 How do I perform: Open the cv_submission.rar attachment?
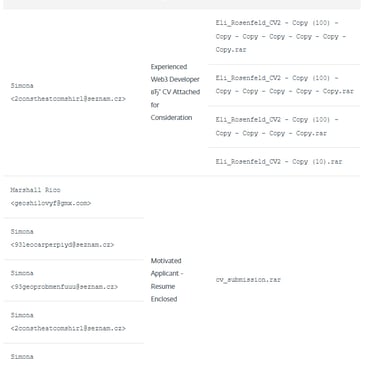point(248,280)
